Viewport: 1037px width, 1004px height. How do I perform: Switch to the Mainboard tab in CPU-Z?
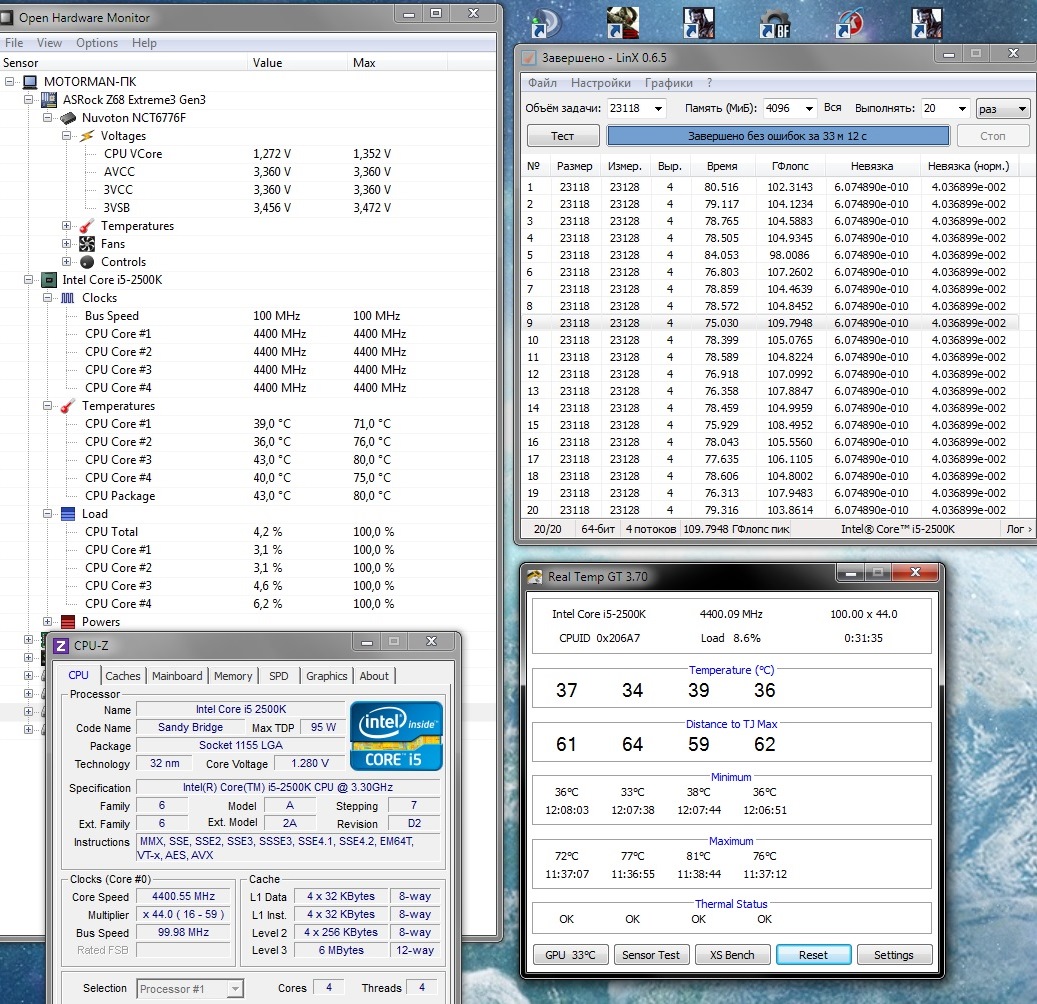(x=177, y=676)
